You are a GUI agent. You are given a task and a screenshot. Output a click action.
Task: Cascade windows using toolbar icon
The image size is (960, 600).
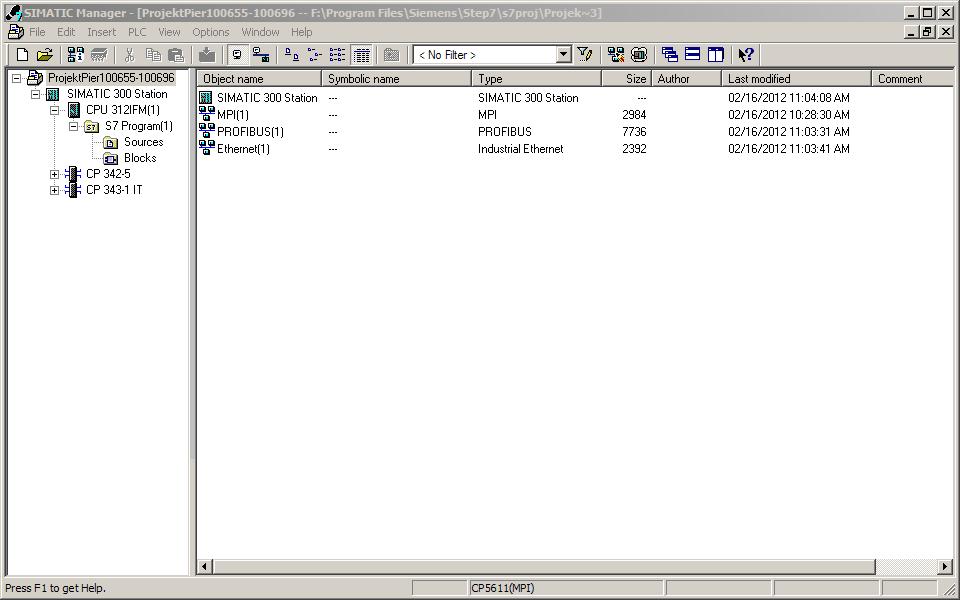pos(670,55)
